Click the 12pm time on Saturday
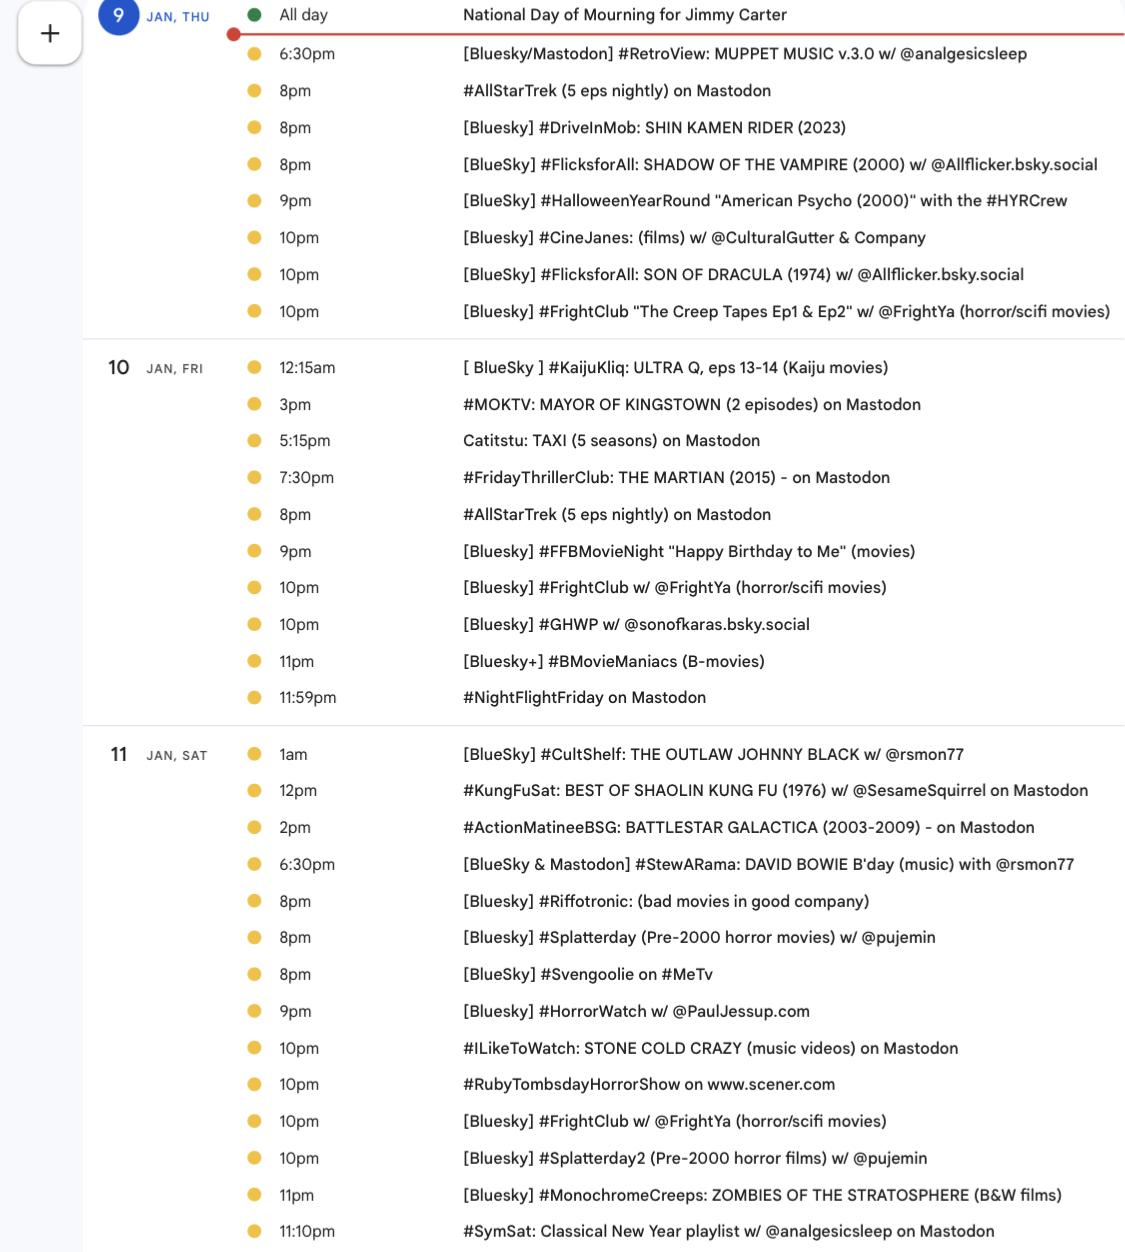 [298, 791]
